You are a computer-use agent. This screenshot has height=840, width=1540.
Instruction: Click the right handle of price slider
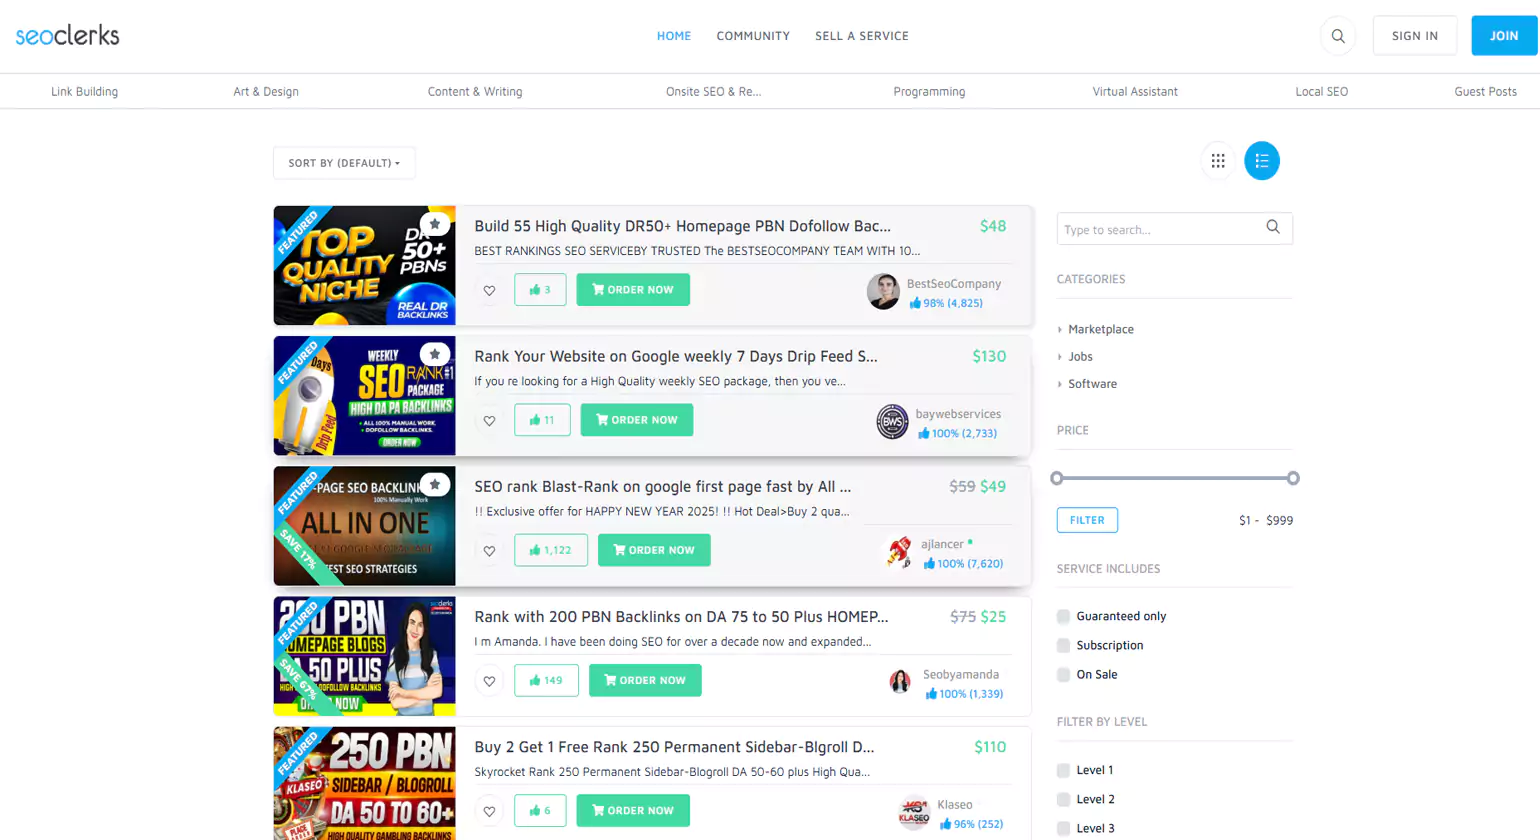click(1293, 478)
